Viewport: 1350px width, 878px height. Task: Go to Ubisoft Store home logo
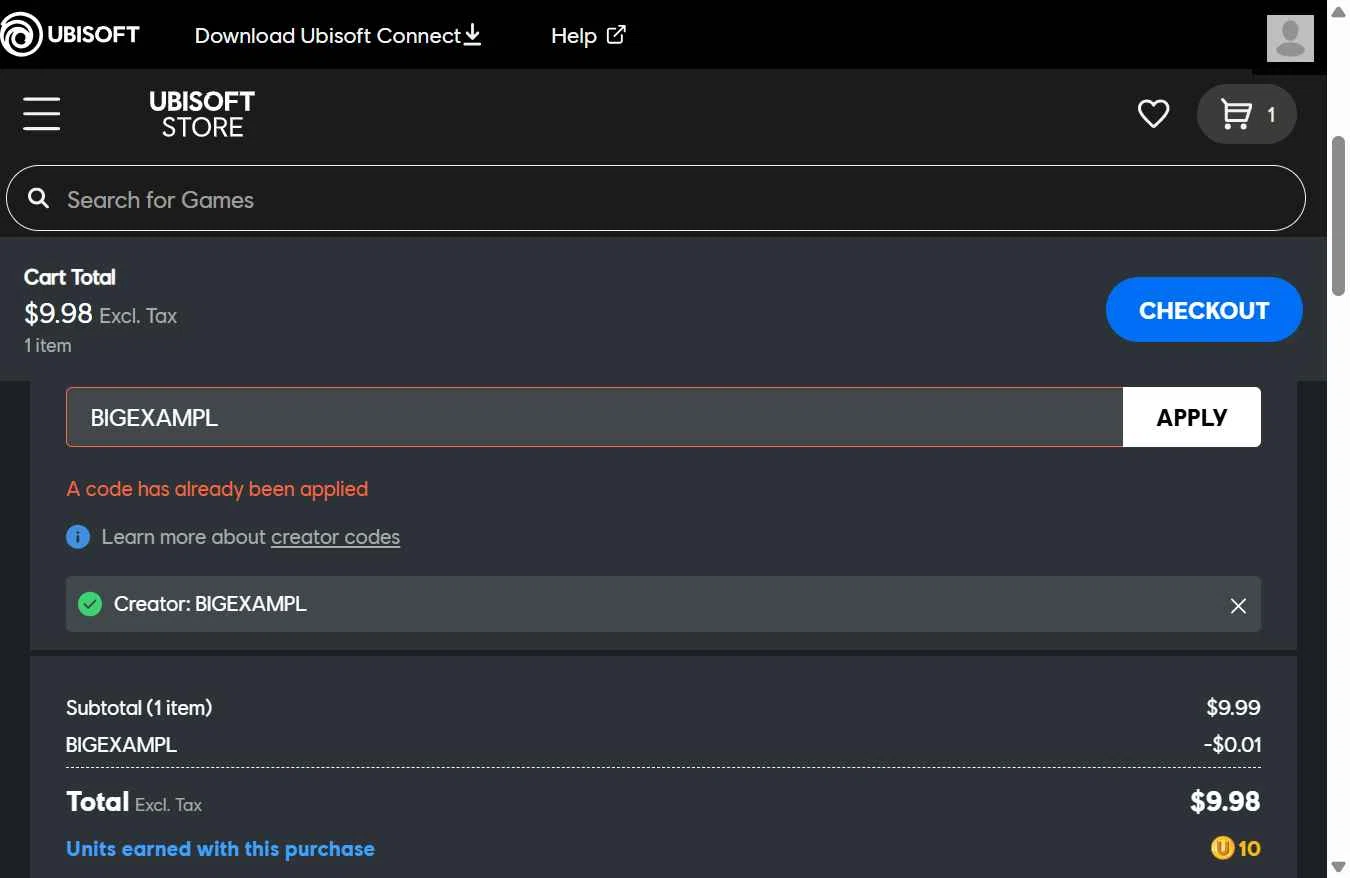(x=202, y=114)
